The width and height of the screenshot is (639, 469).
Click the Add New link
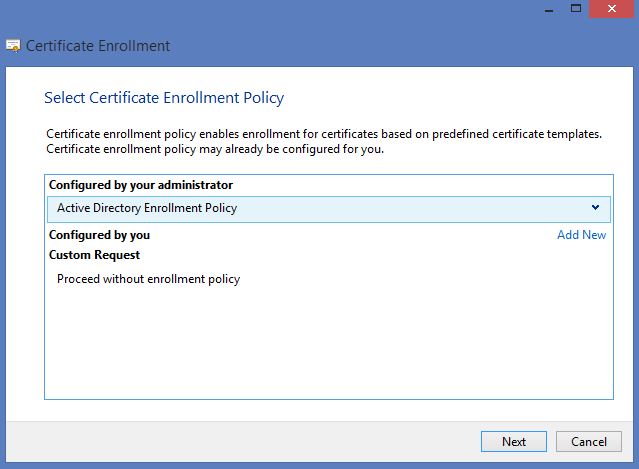click(x=581, y=235)
